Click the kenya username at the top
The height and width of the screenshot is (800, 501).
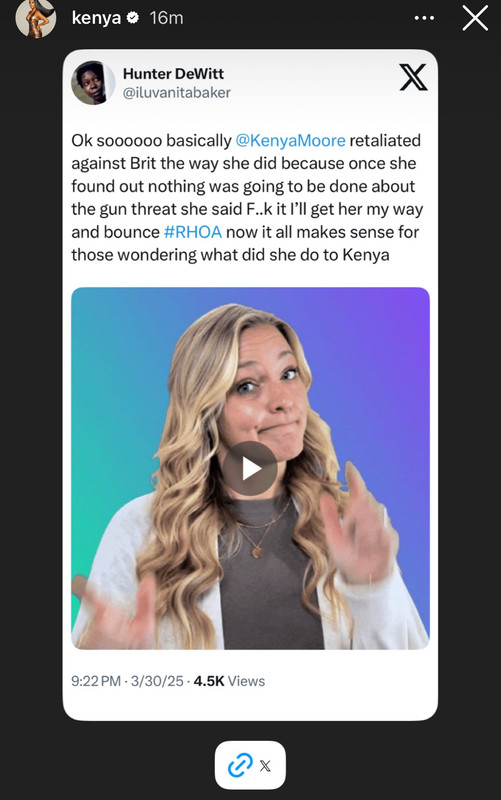[96, 18]
